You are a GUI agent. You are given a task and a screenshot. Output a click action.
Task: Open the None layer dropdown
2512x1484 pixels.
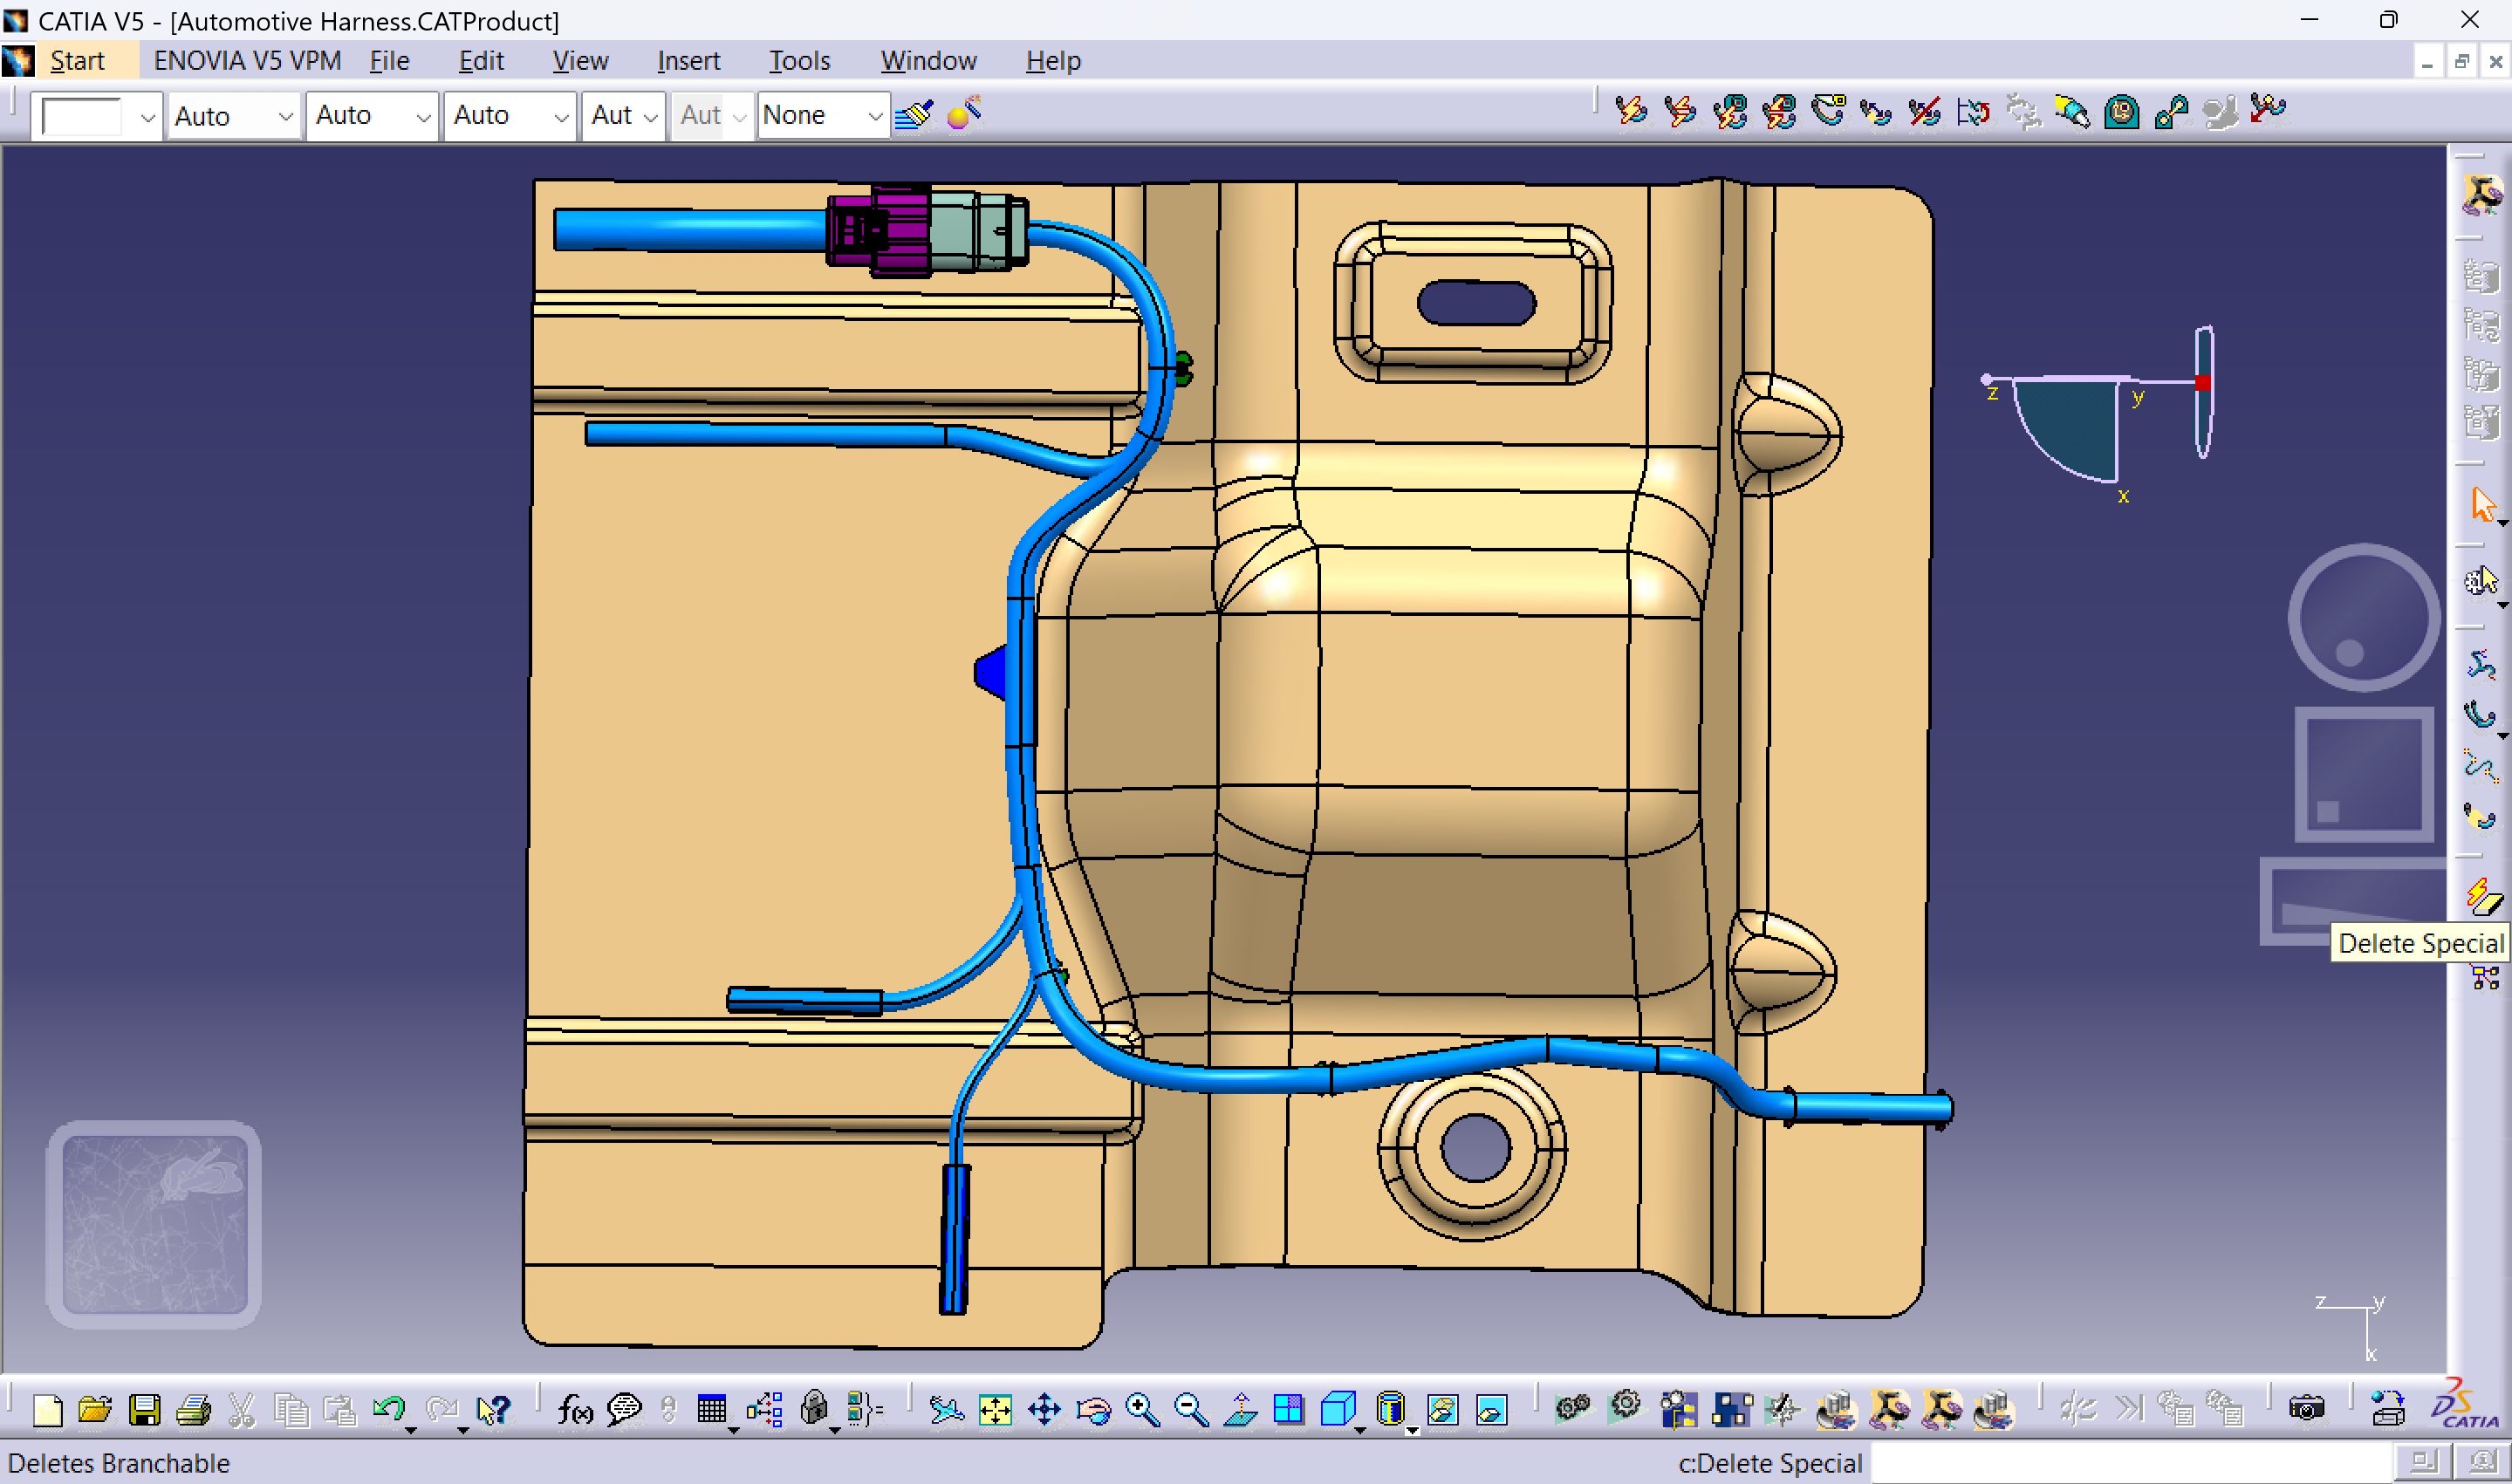pyautogui.click(x=874, y=116)
